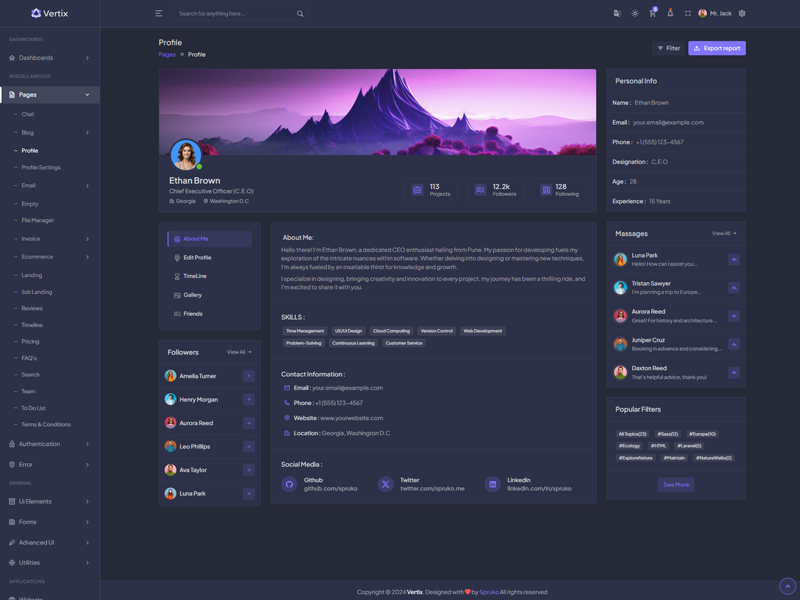The height and width of the screenshot is (600, 800).
Task: Open the language translation icon in header
Action: (616, 13)
